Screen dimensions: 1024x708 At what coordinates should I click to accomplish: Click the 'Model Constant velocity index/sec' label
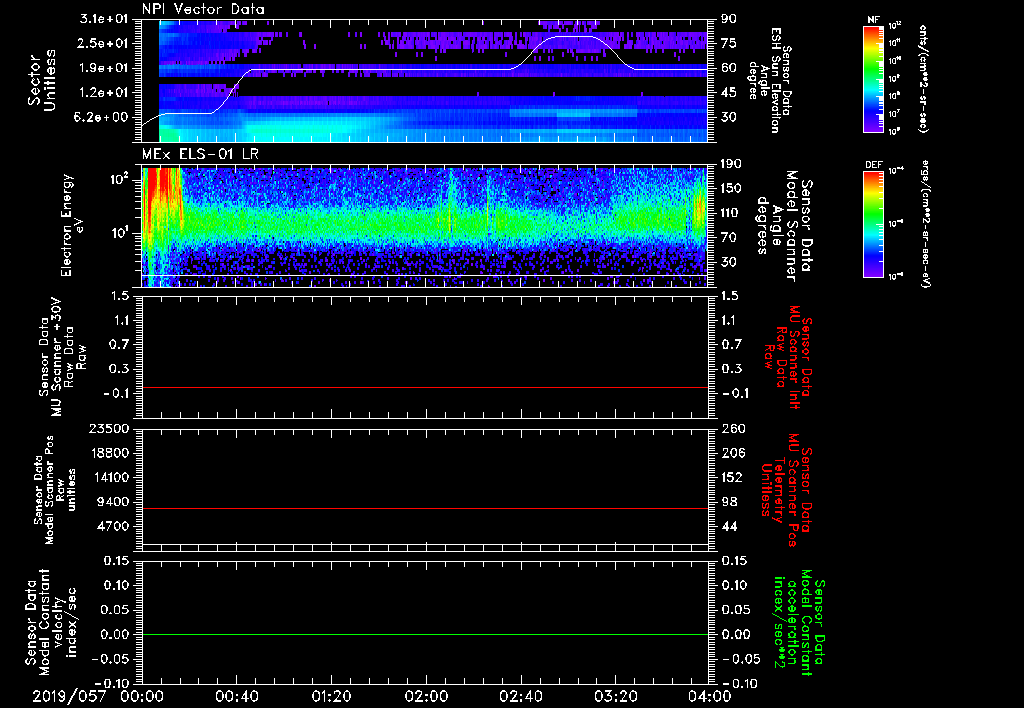pos(51,620)
